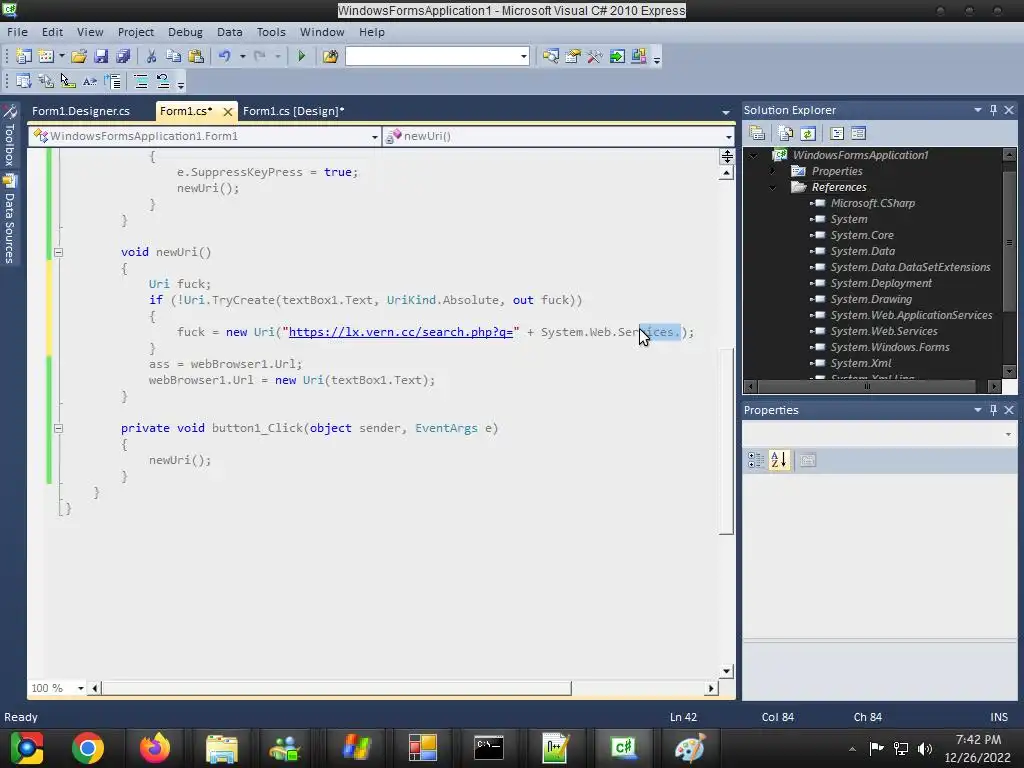This screenshot has height=768, width=1024.
Task: Click the New Project toolbar icon
Action: pos(24,56)
